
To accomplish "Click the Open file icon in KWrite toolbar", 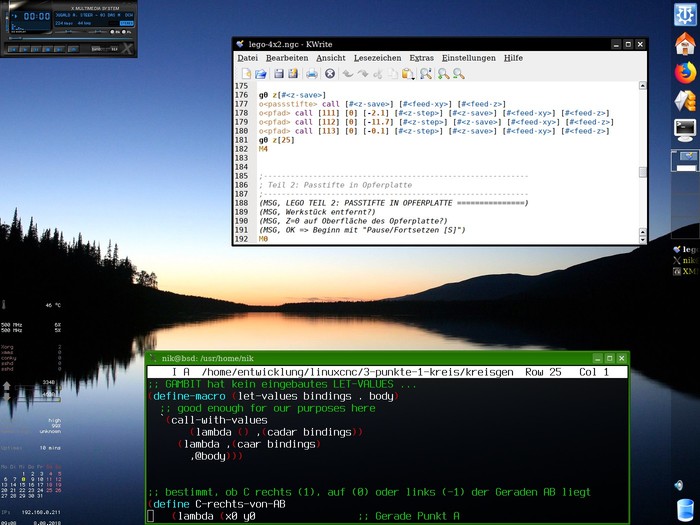I will point(261,74).
